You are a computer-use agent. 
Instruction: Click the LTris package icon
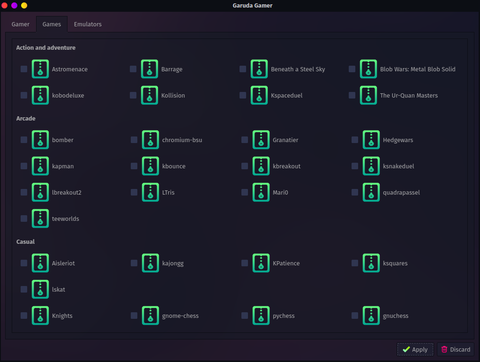[150, 192]
